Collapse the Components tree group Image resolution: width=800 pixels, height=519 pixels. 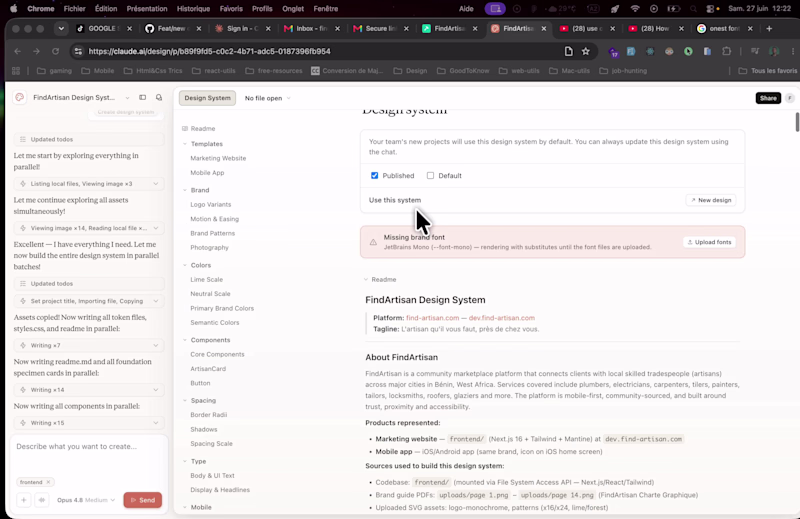pyautogui.click(x=185, y=340)
